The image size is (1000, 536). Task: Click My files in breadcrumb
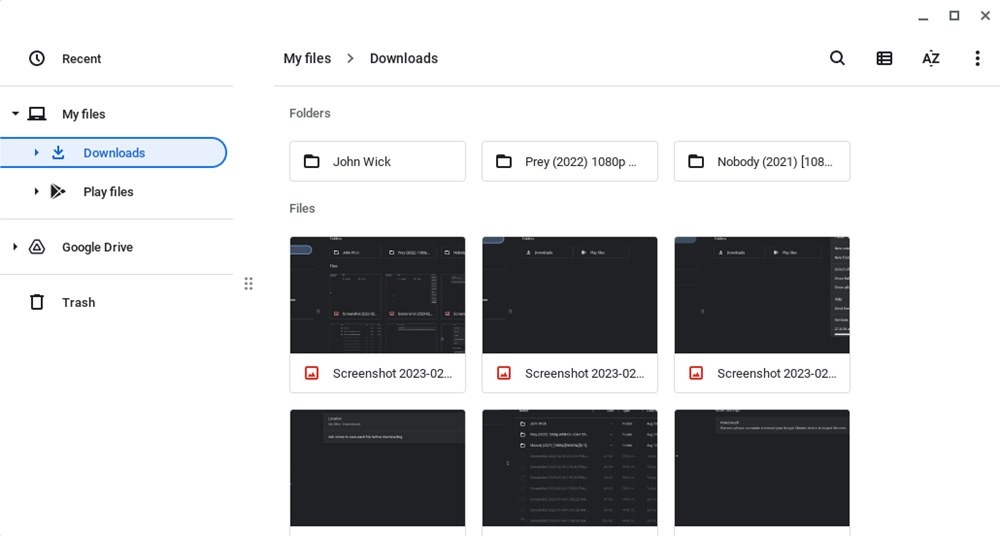(x=307, y=58)
